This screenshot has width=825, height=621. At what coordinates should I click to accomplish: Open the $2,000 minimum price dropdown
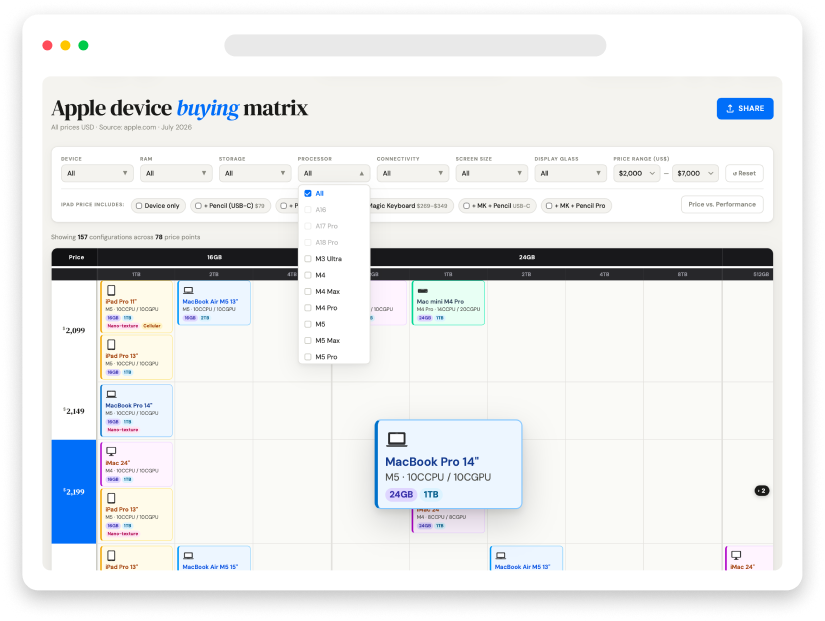[637, 173]
